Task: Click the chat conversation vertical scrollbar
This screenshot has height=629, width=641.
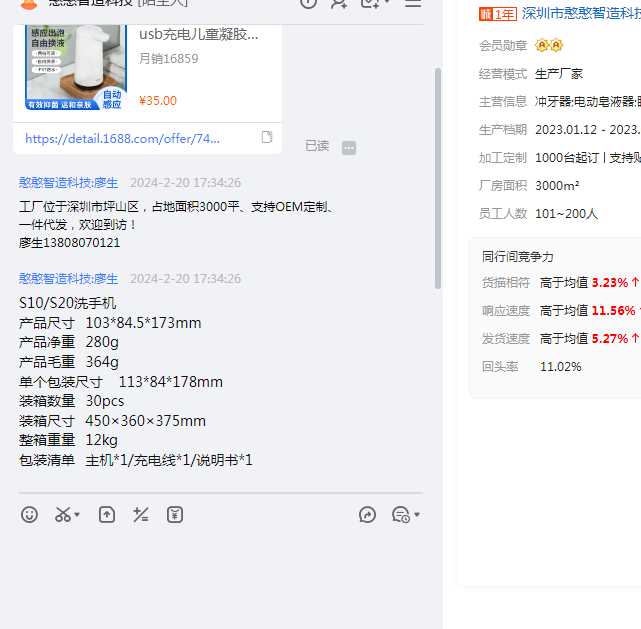Action: (x=437, y=180)
